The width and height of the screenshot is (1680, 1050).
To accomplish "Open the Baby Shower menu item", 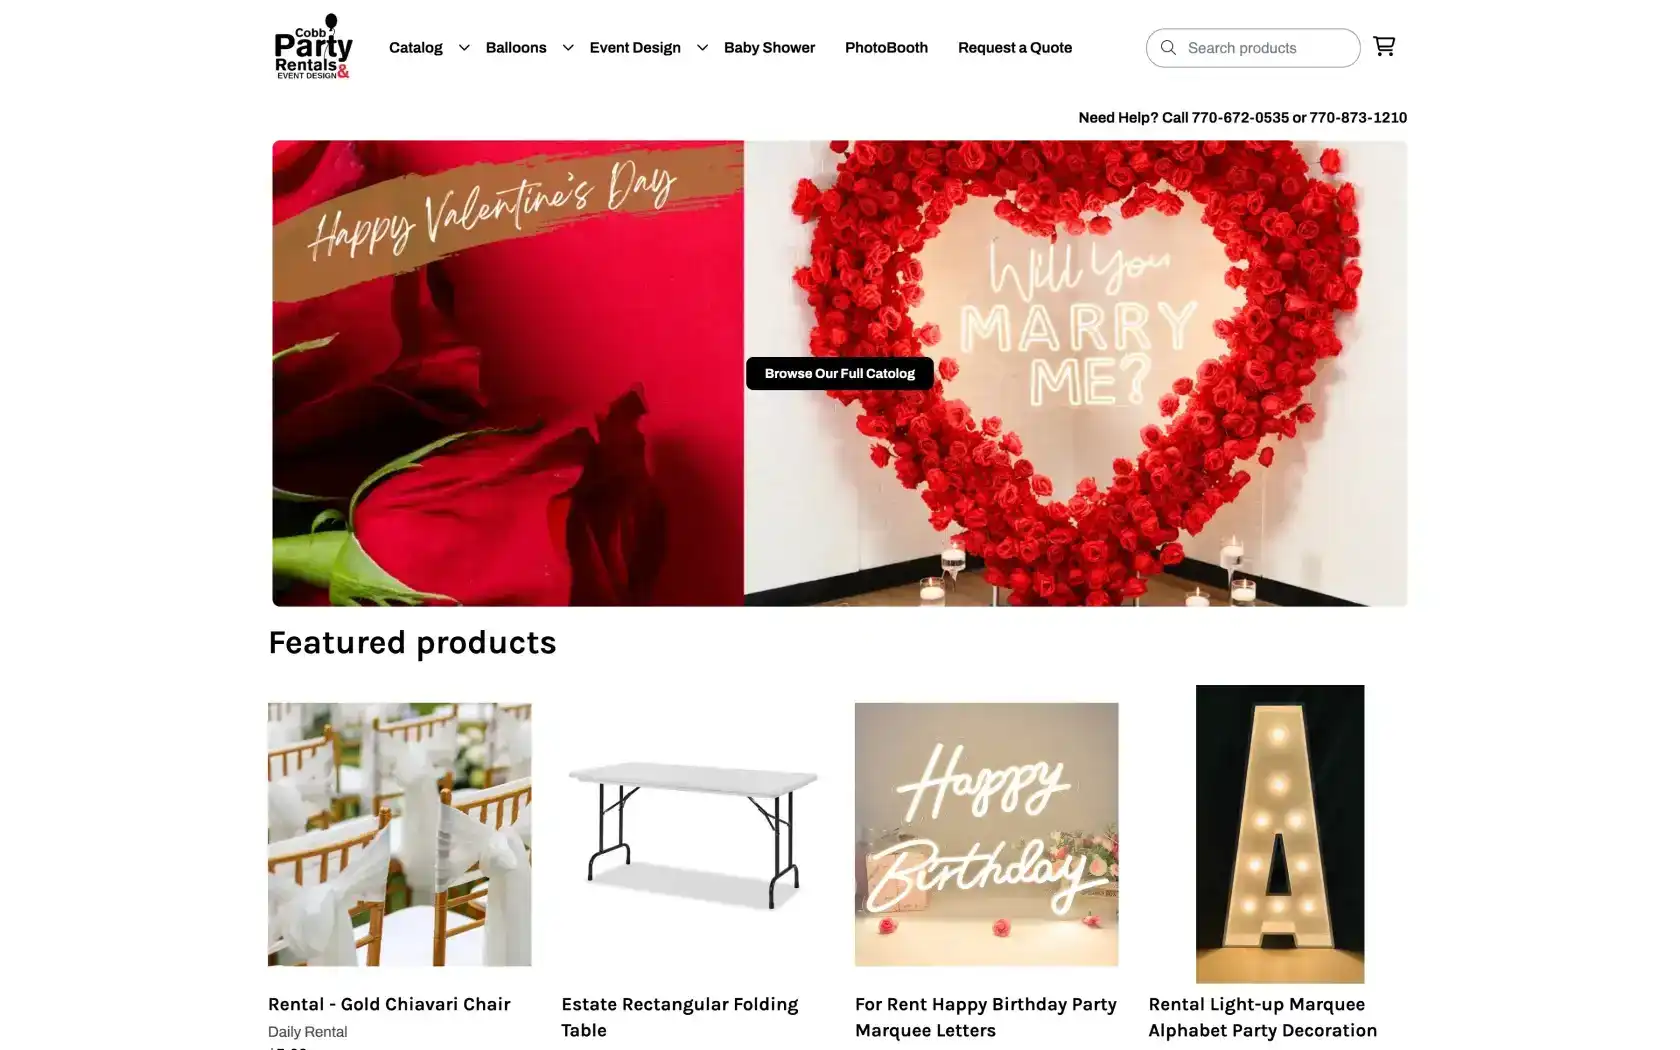I will tap(769, 48).
